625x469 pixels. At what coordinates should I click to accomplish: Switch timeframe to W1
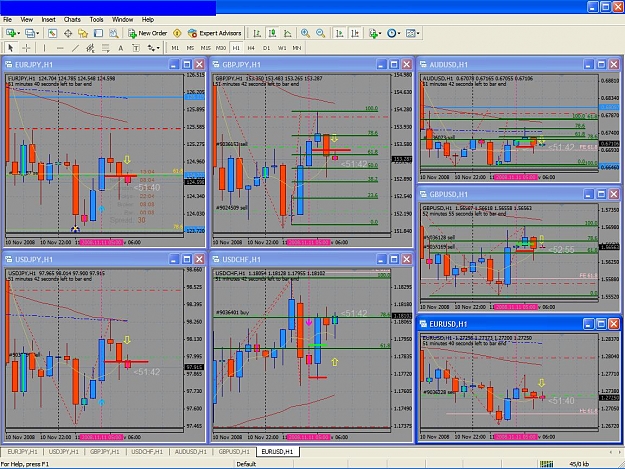[x=282, y=48]
